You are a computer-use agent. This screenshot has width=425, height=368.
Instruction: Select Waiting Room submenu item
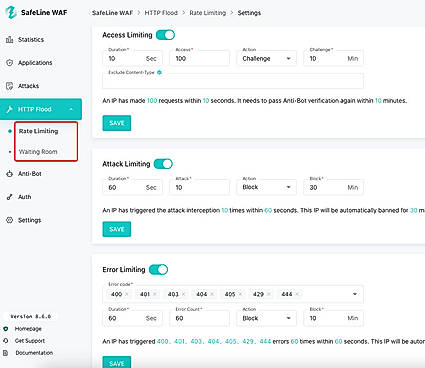pyautogui.click(x=38, y=152)
